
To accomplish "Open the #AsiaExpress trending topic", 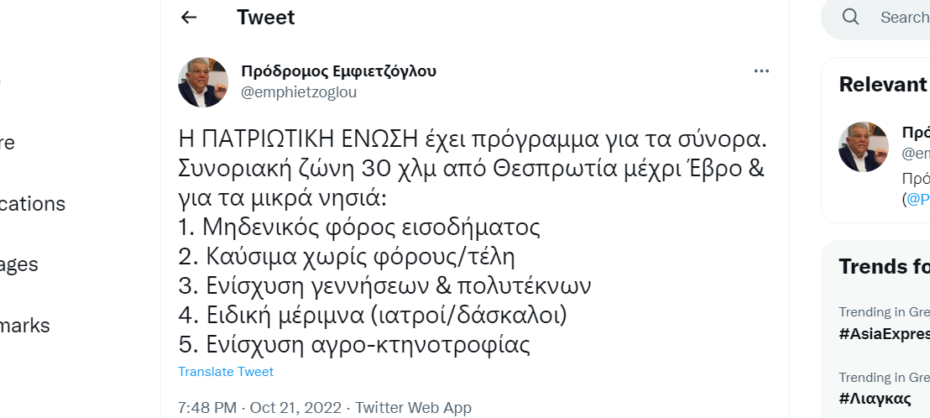I will click(884, 334).
